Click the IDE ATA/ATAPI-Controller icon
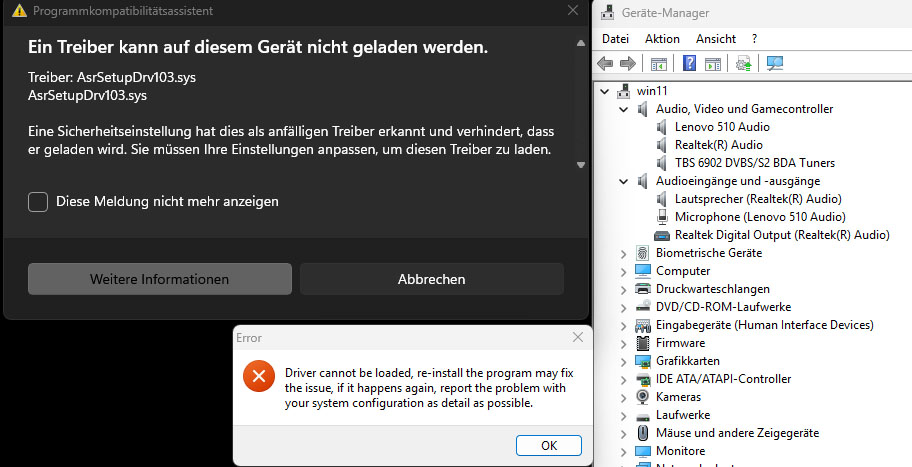 (643, 379)
